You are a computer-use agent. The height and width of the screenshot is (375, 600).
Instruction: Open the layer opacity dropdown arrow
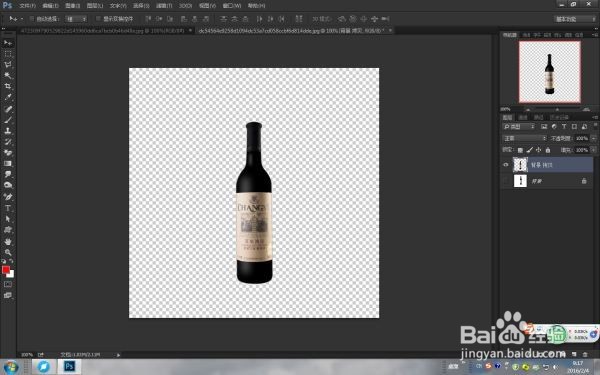[593, 138]
